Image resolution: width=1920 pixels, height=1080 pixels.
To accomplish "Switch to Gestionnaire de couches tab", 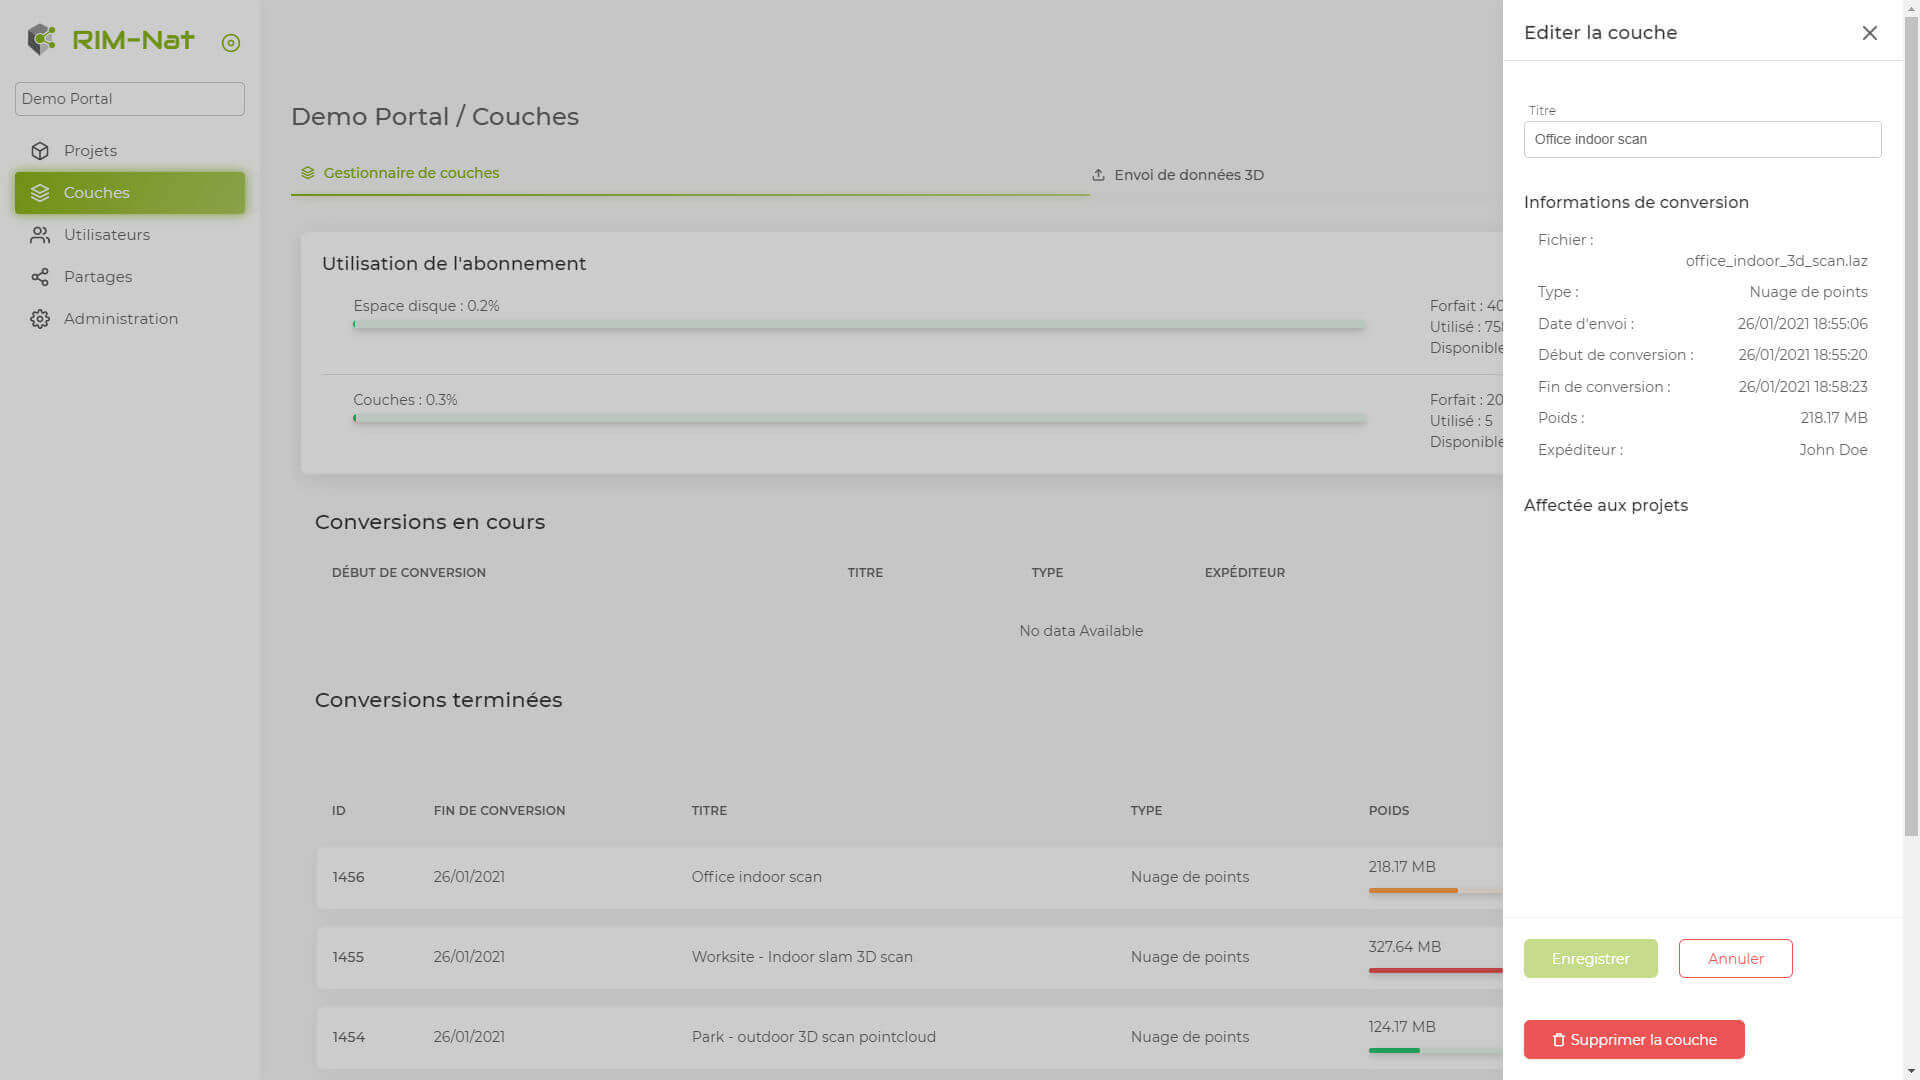I will tap(411, 173).
